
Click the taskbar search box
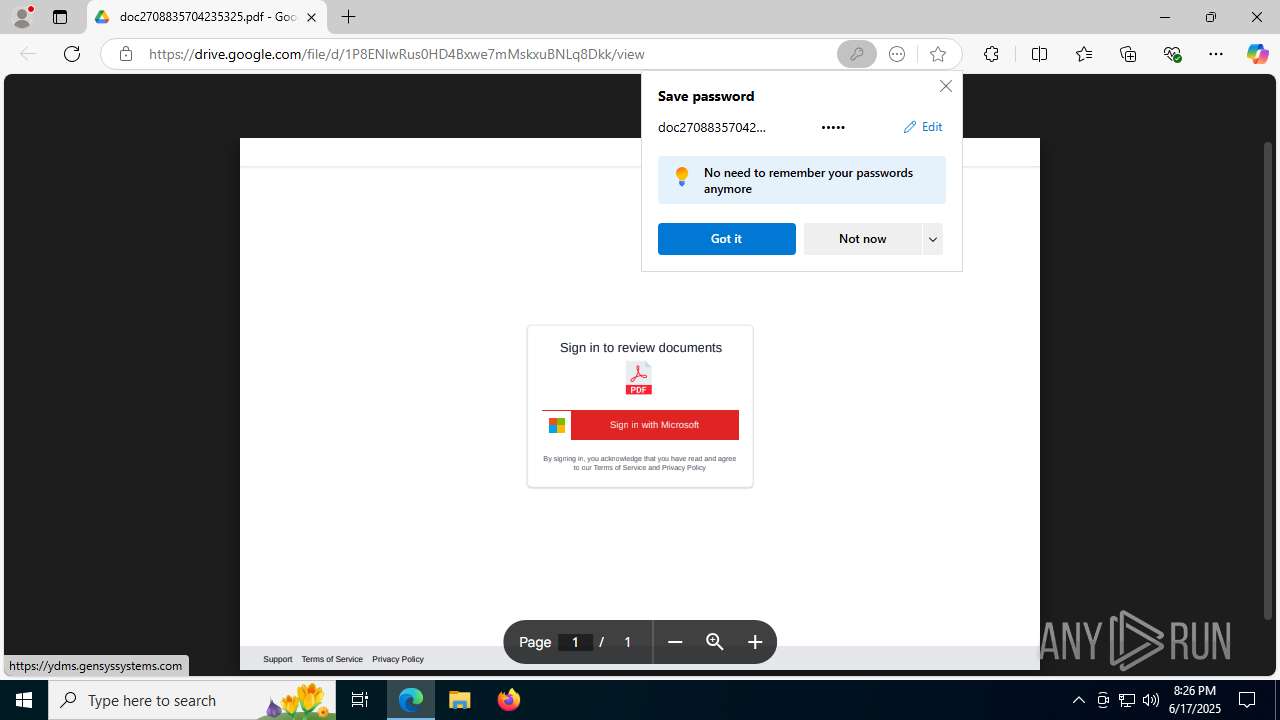pyautogui.click(x=192, y=700)
